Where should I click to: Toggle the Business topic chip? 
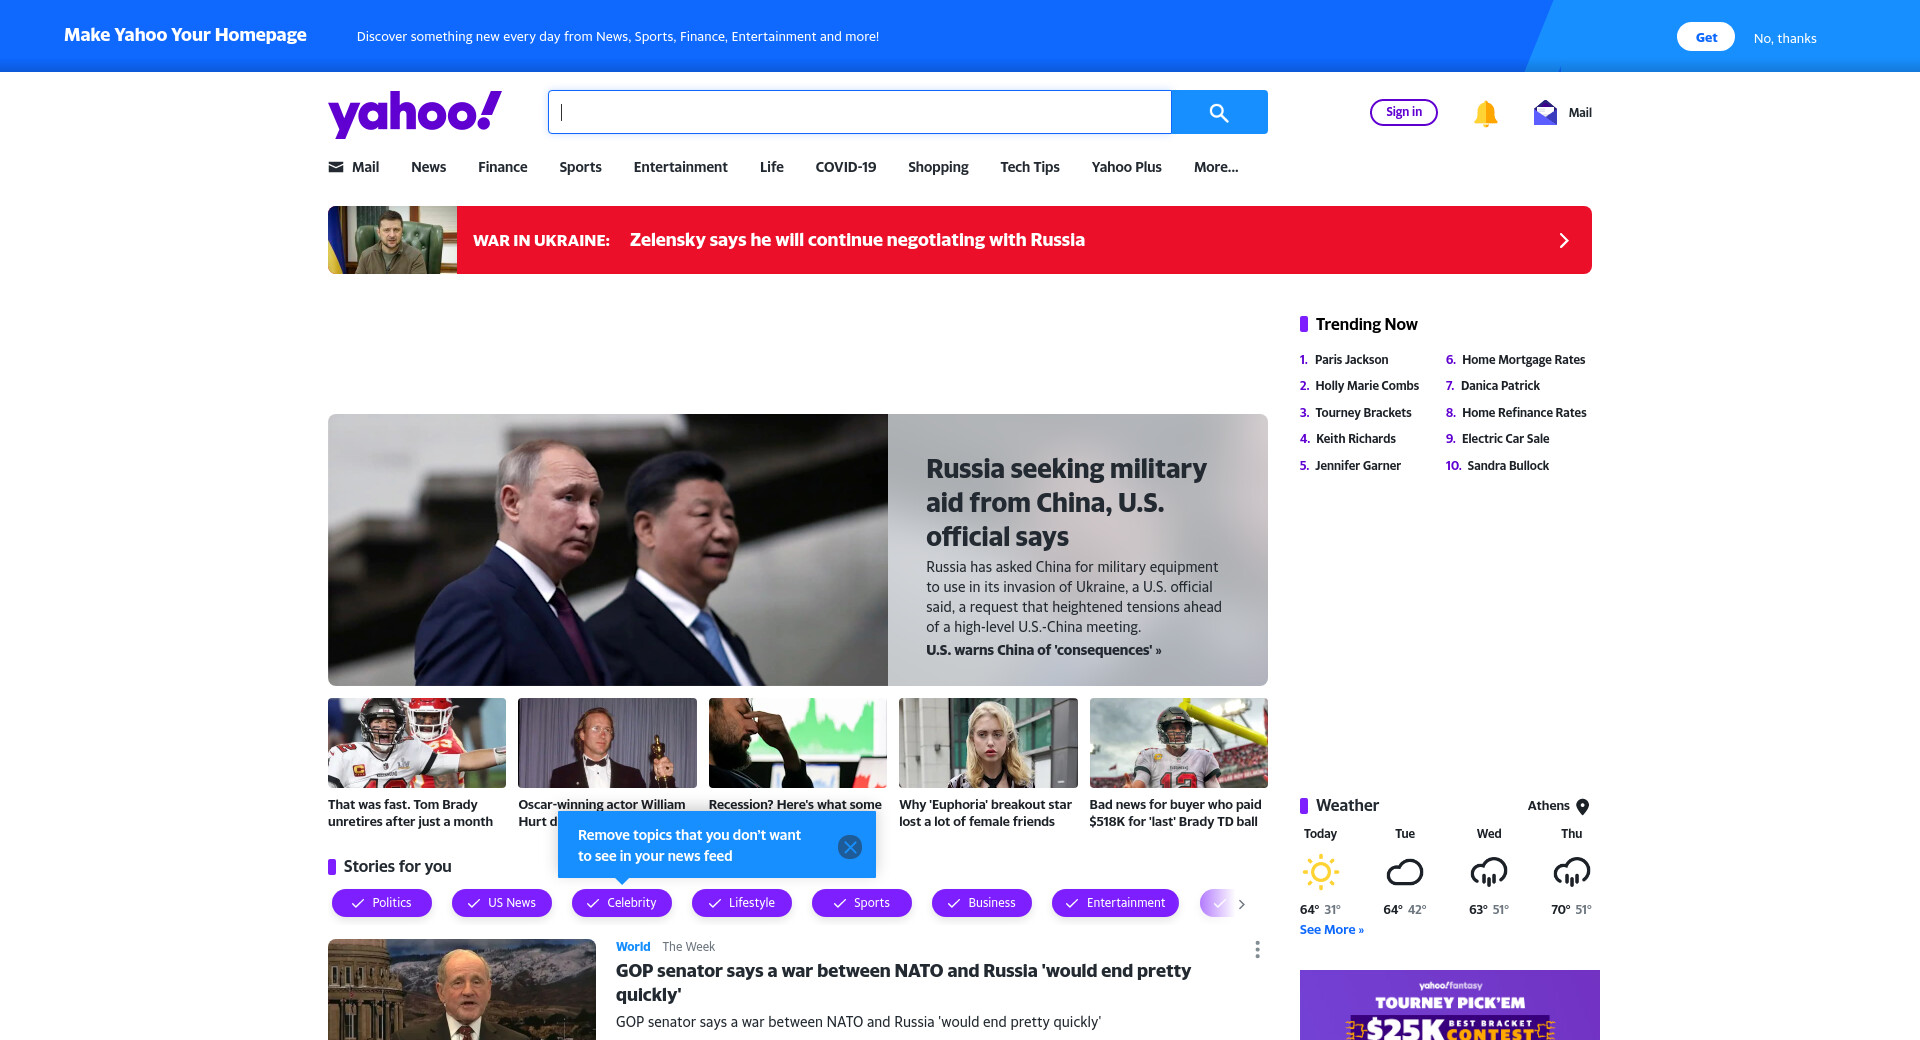point(982,903)
